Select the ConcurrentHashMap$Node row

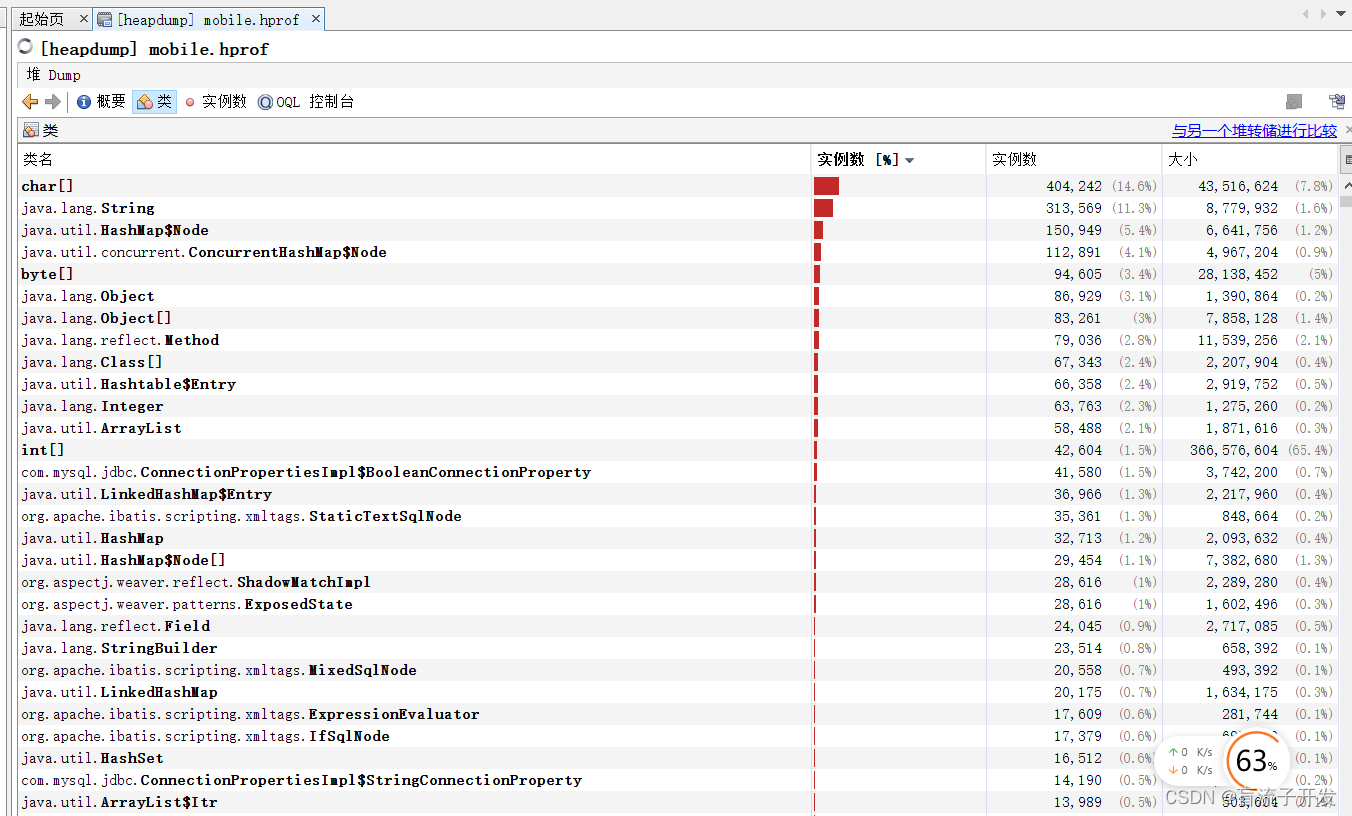click(677, 252)
